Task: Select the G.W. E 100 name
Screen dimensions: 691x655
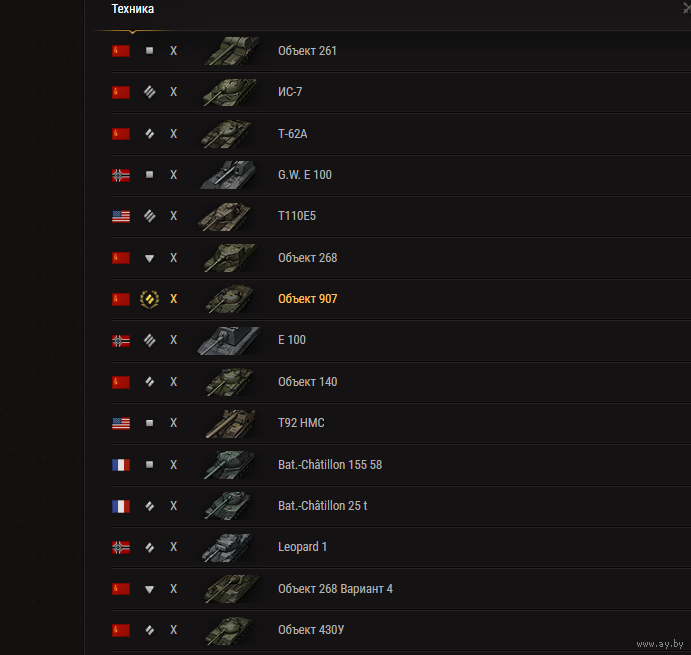Action: tap(305, 175)
